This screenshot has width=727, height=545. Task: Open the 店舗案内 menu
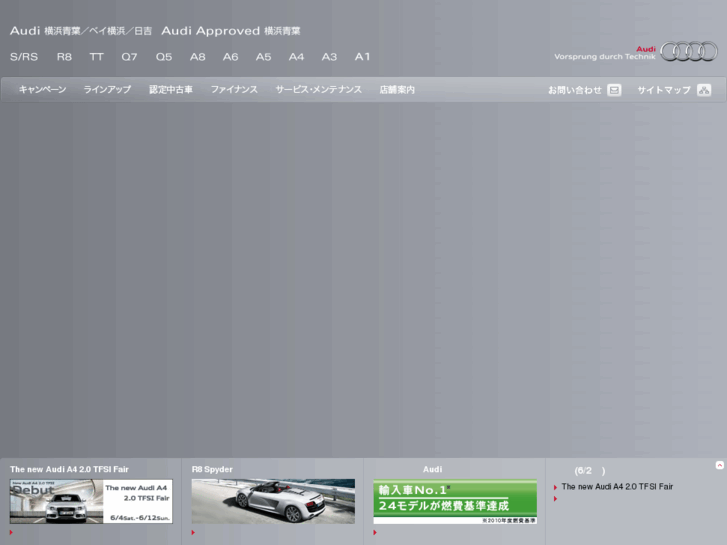click(397, 90)
